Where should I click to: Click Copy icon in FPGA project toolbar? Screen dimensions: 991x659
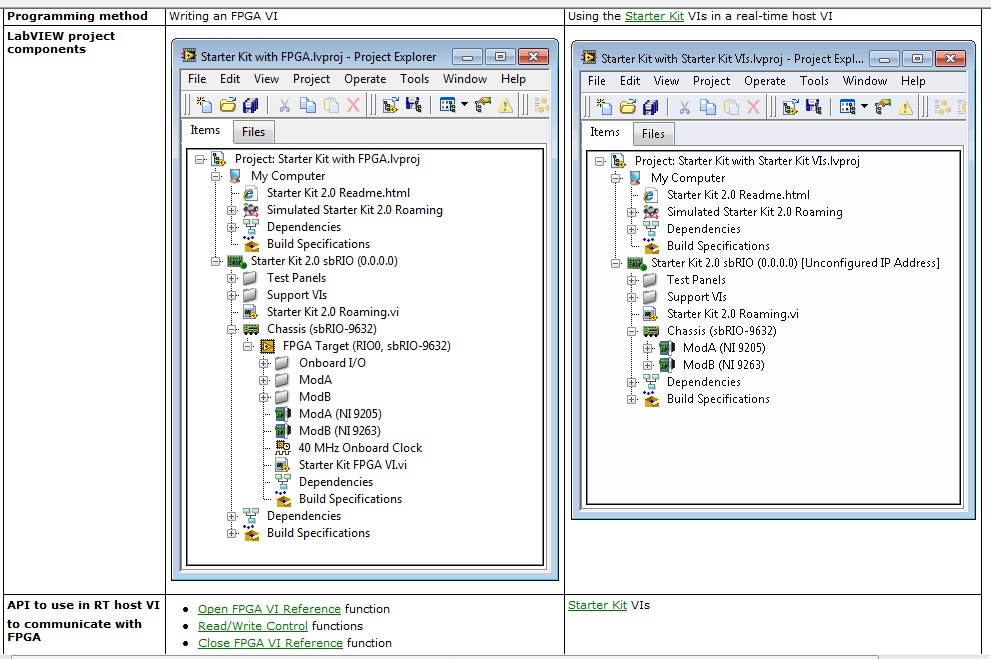tap(308, 105)
